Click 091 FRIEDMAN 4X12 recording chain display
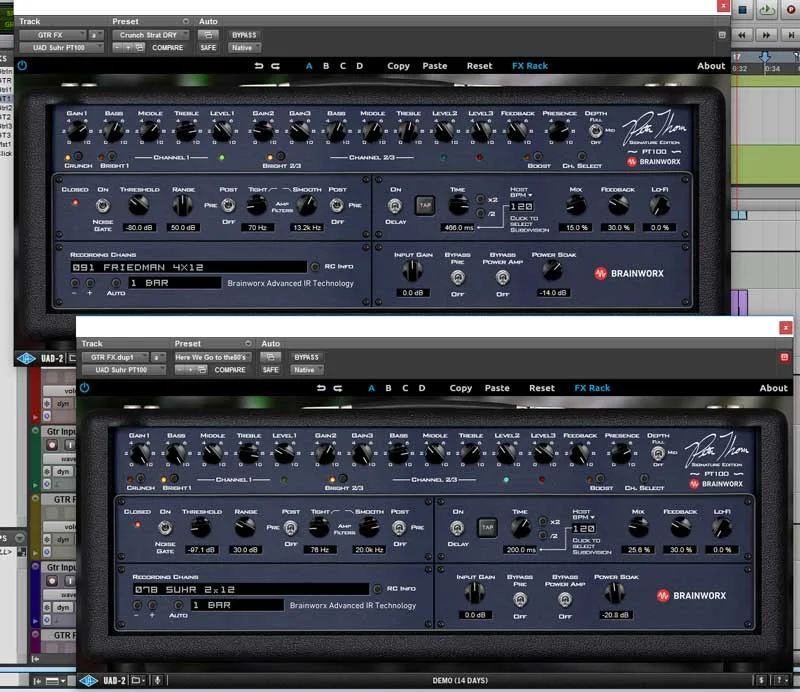 point(188,267)
